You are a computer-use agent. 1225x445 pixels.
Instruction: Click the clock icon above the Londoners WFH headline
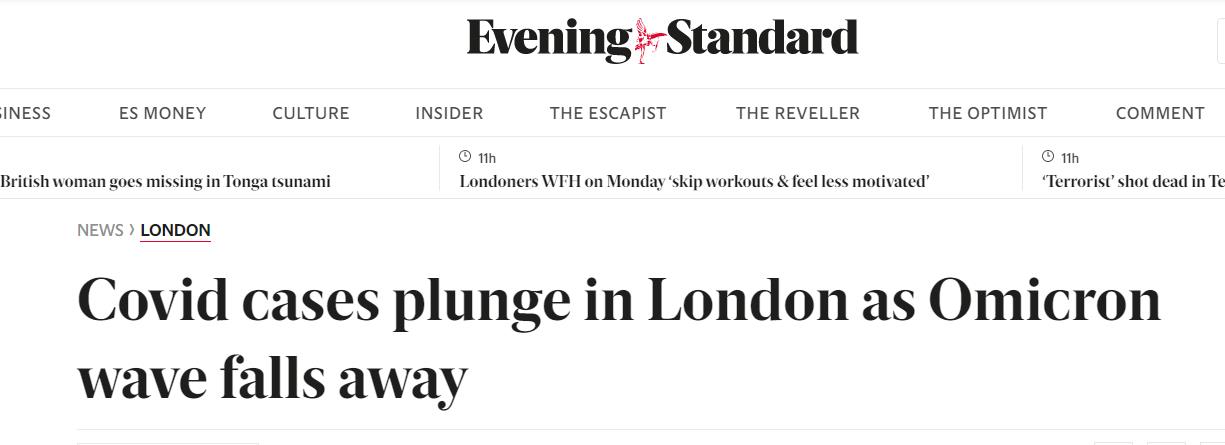click(465, 157)
